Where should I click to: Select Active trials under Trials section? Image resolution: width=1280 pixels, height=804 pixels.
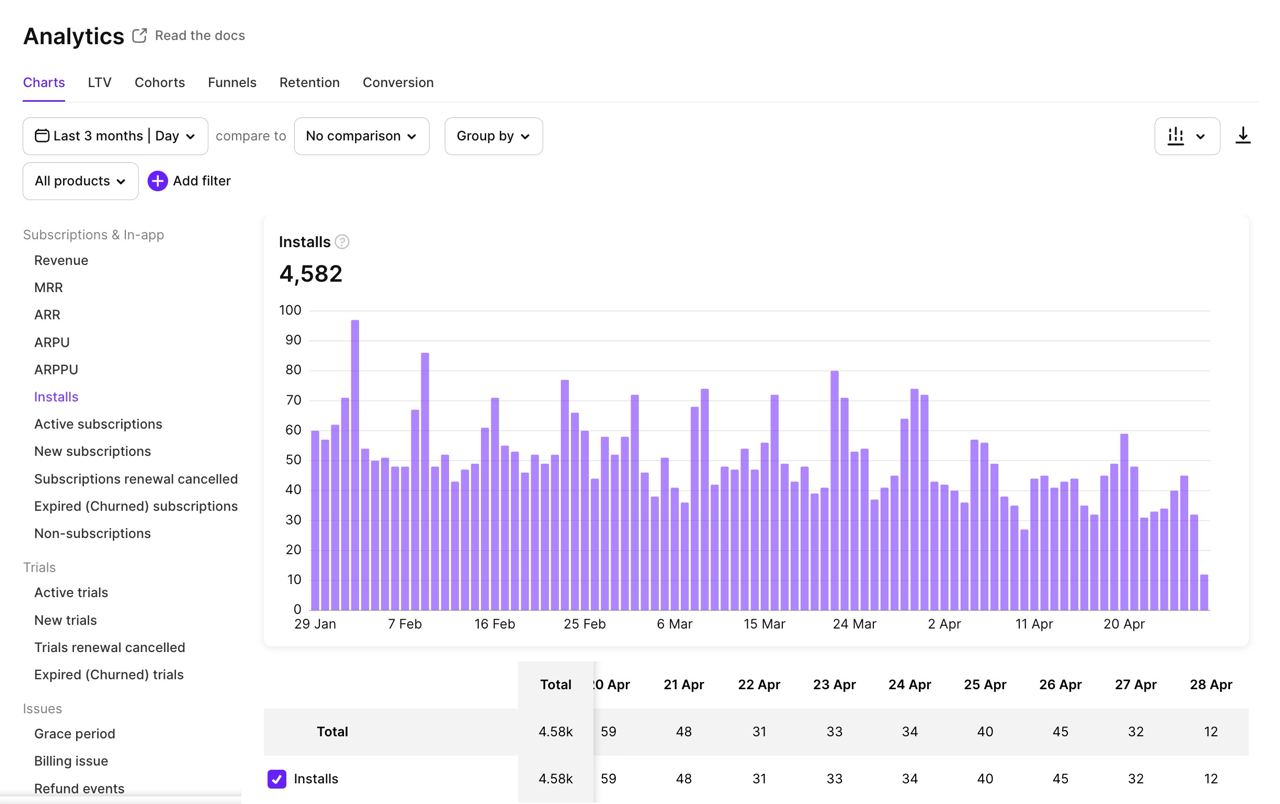pos(70,592)
